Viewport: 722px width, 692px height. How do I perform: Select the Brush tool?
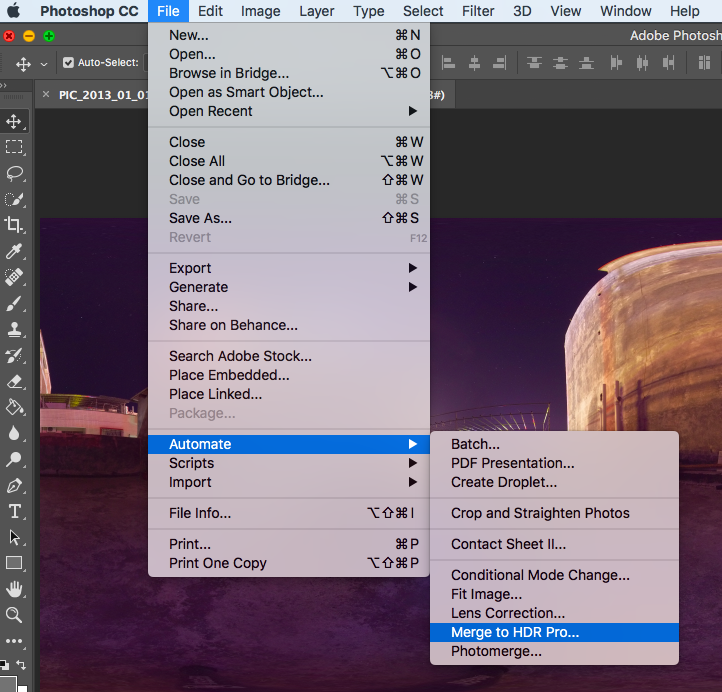point(14,303)
